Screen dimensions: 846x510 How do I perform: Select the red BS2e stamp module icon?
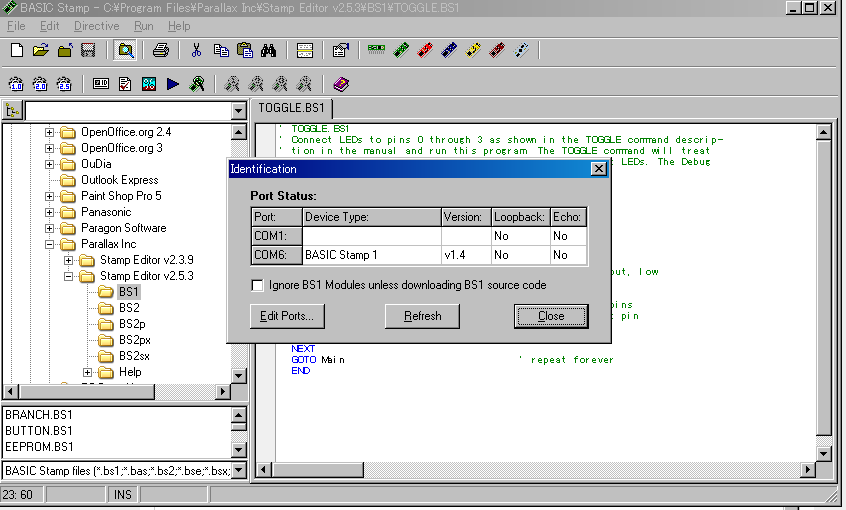tap(425, 51)
